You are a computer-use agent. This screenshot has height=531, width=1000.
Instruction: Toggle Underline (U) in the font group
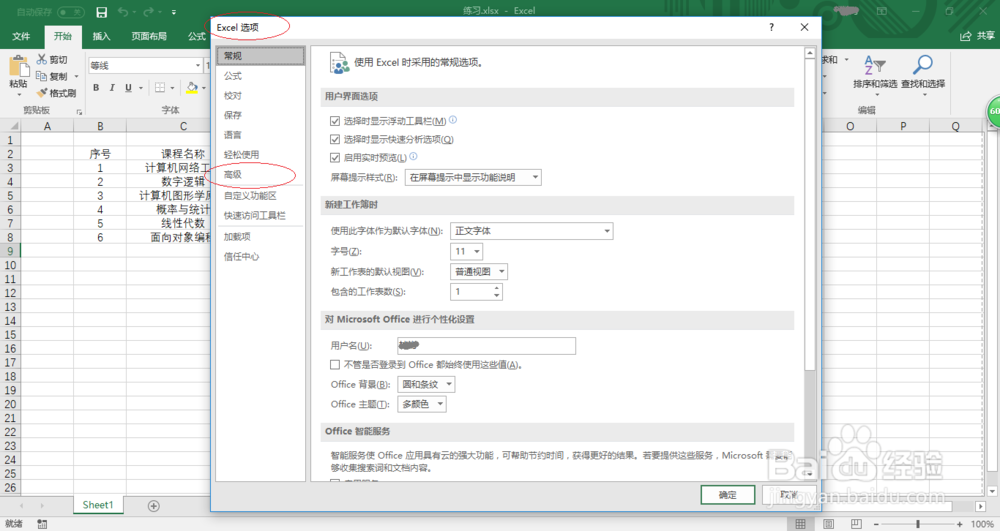[128, 87]
